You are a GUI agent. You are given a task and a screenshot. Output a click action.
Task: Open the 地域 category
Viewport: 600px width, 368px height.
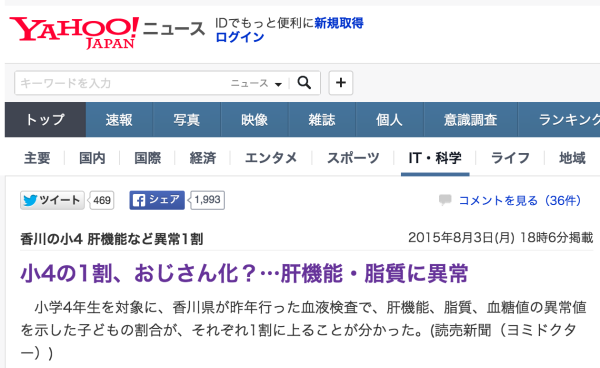572,158
